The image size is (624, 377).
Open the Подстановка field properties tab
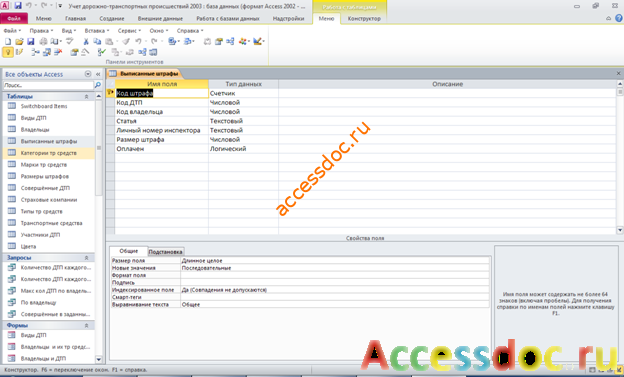click(165, 252)
